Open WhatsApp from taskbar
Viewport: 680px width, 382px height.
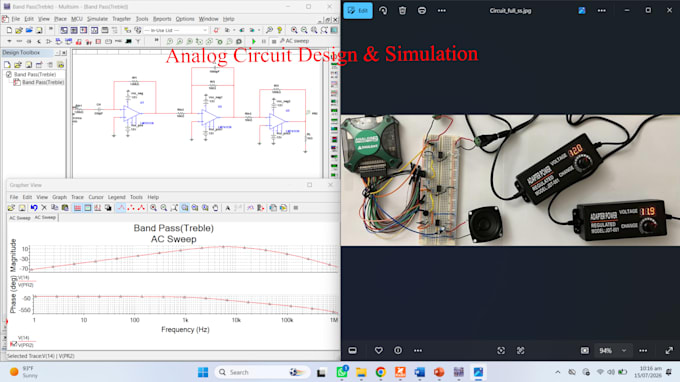point(342,372)
